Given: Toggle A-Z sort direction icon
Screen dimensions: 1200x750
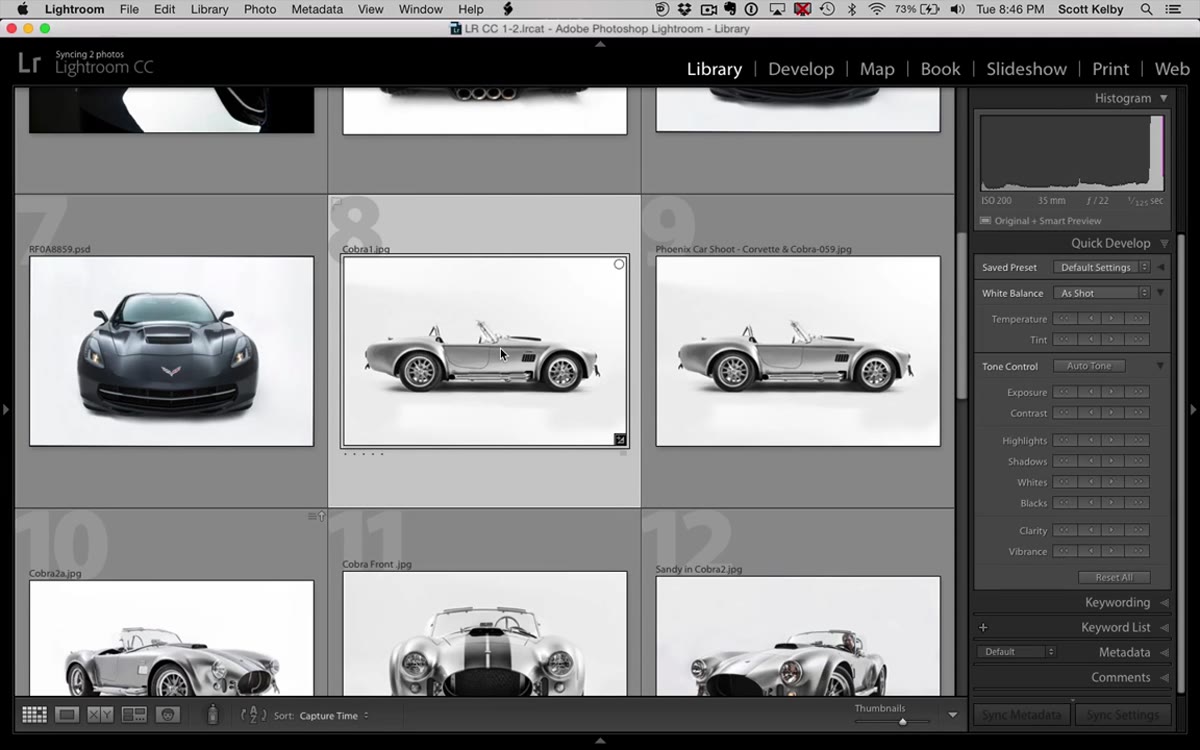Looking at the screenshot, I should (254, 714).
